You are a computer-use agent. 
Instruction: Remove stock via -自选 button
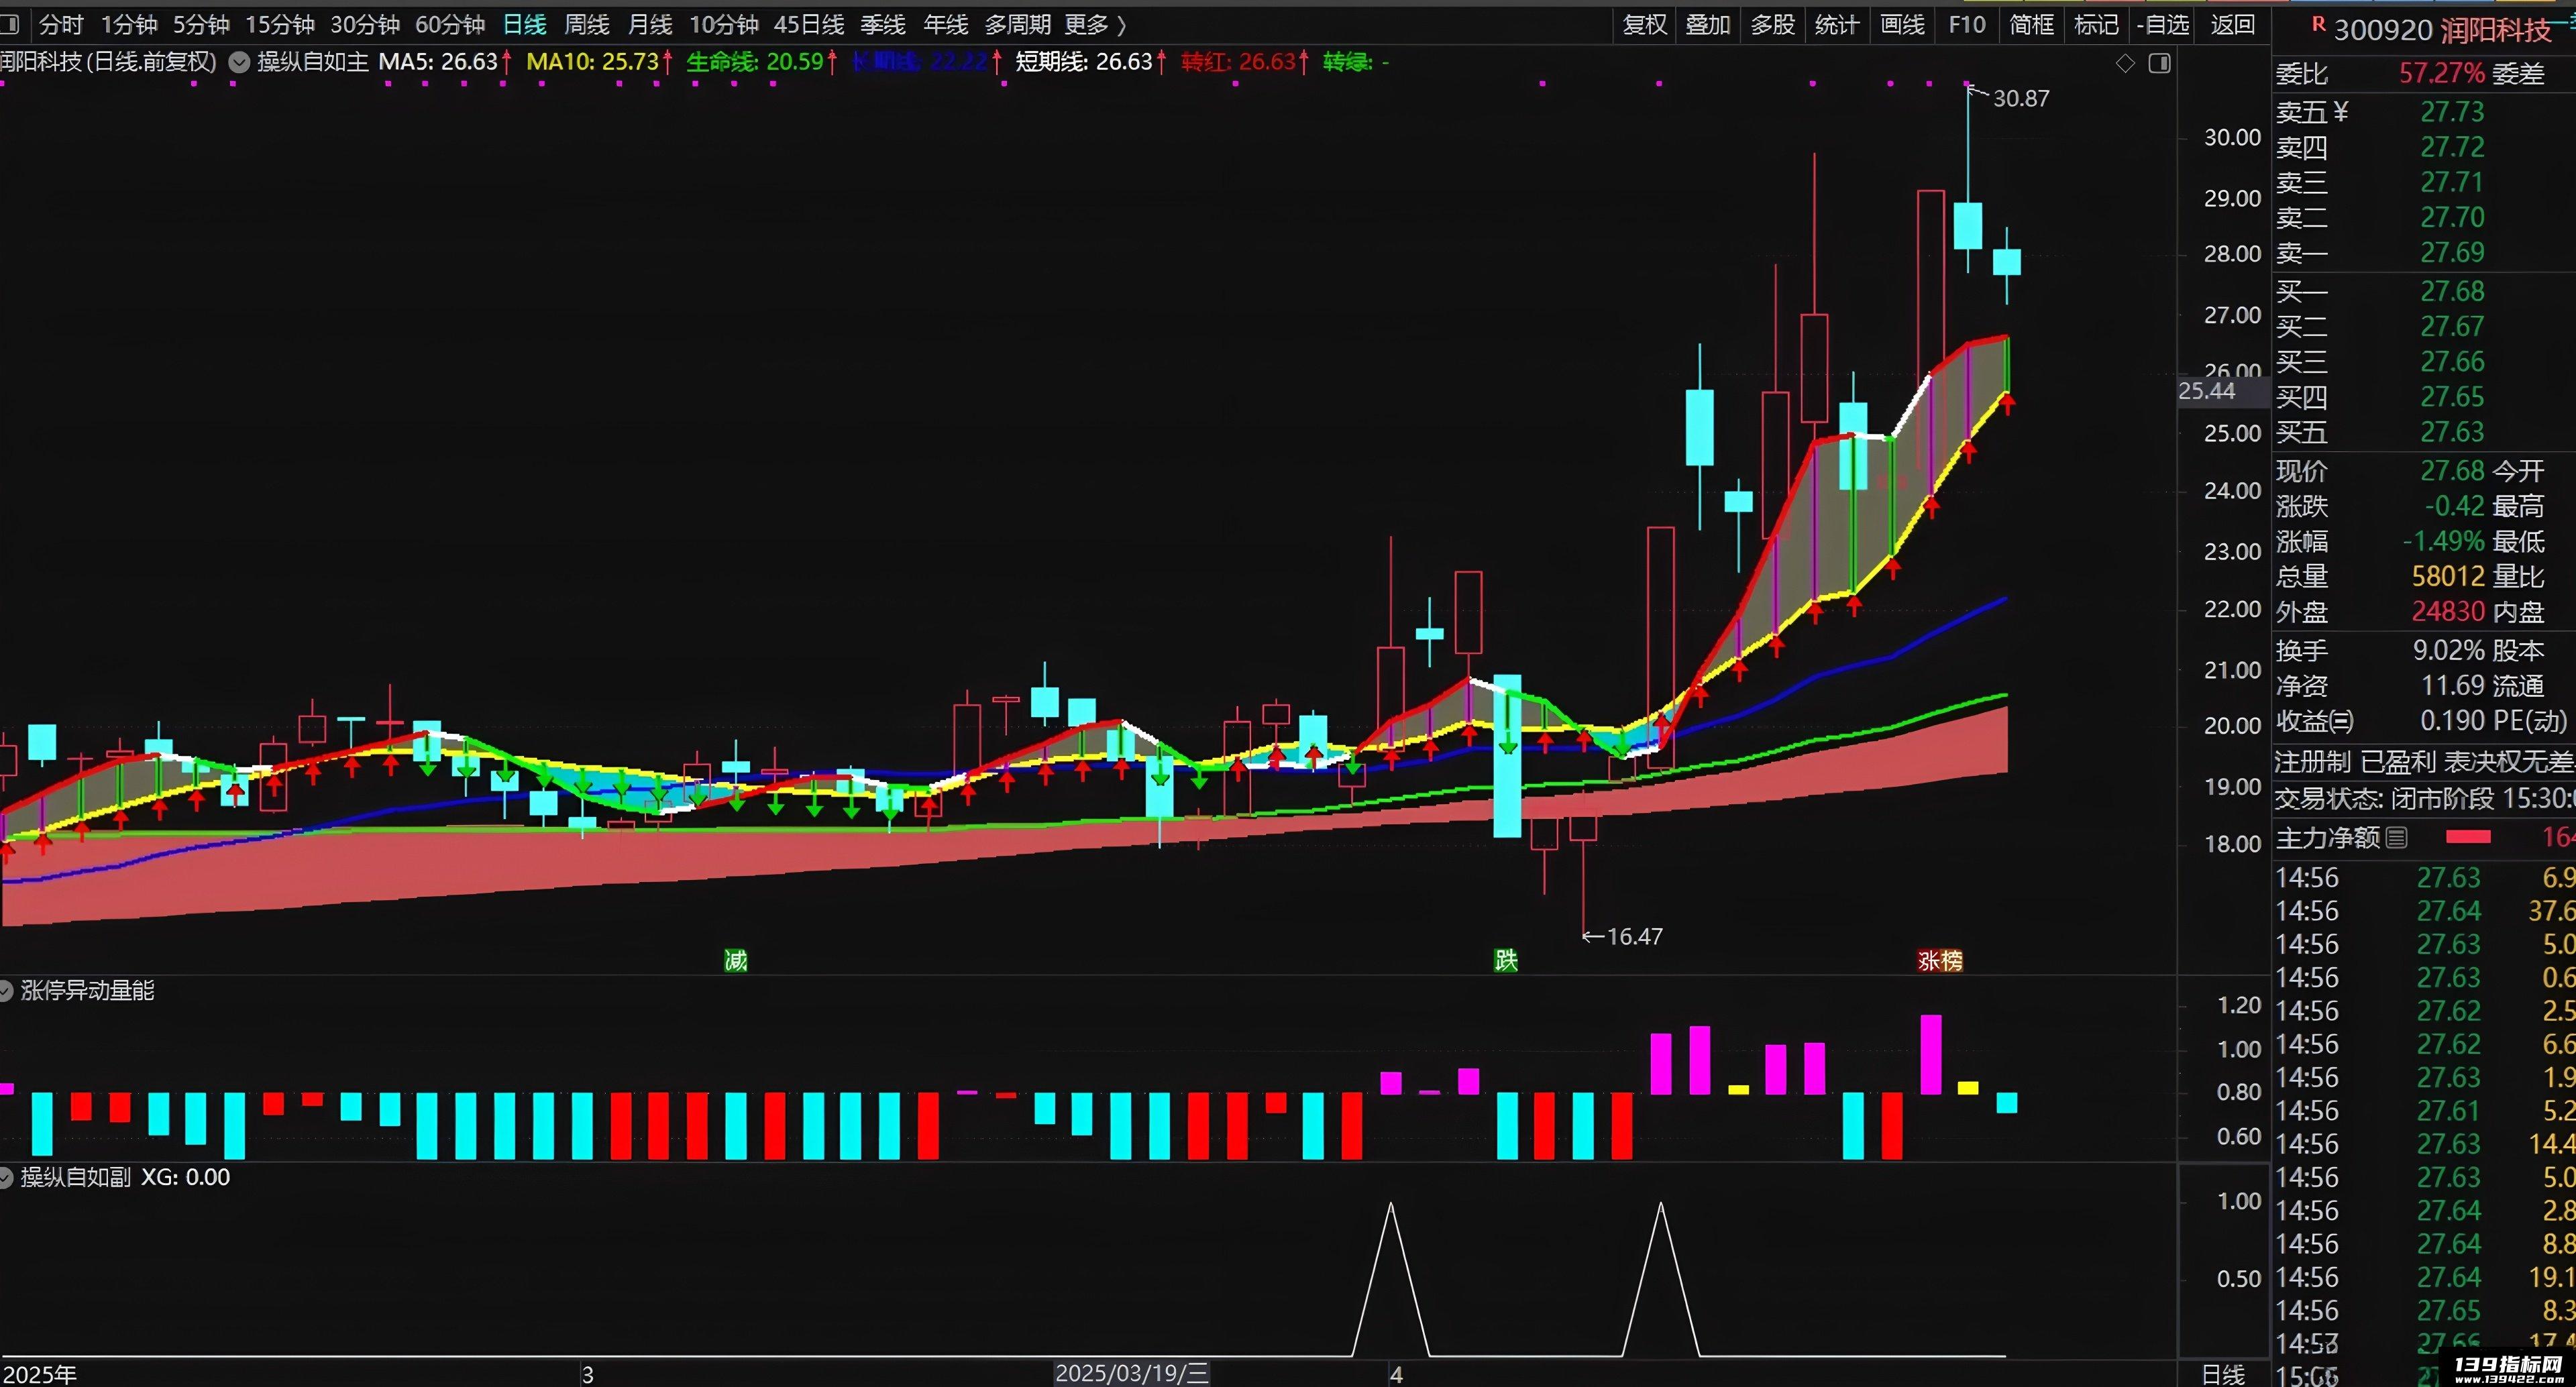2163,24
